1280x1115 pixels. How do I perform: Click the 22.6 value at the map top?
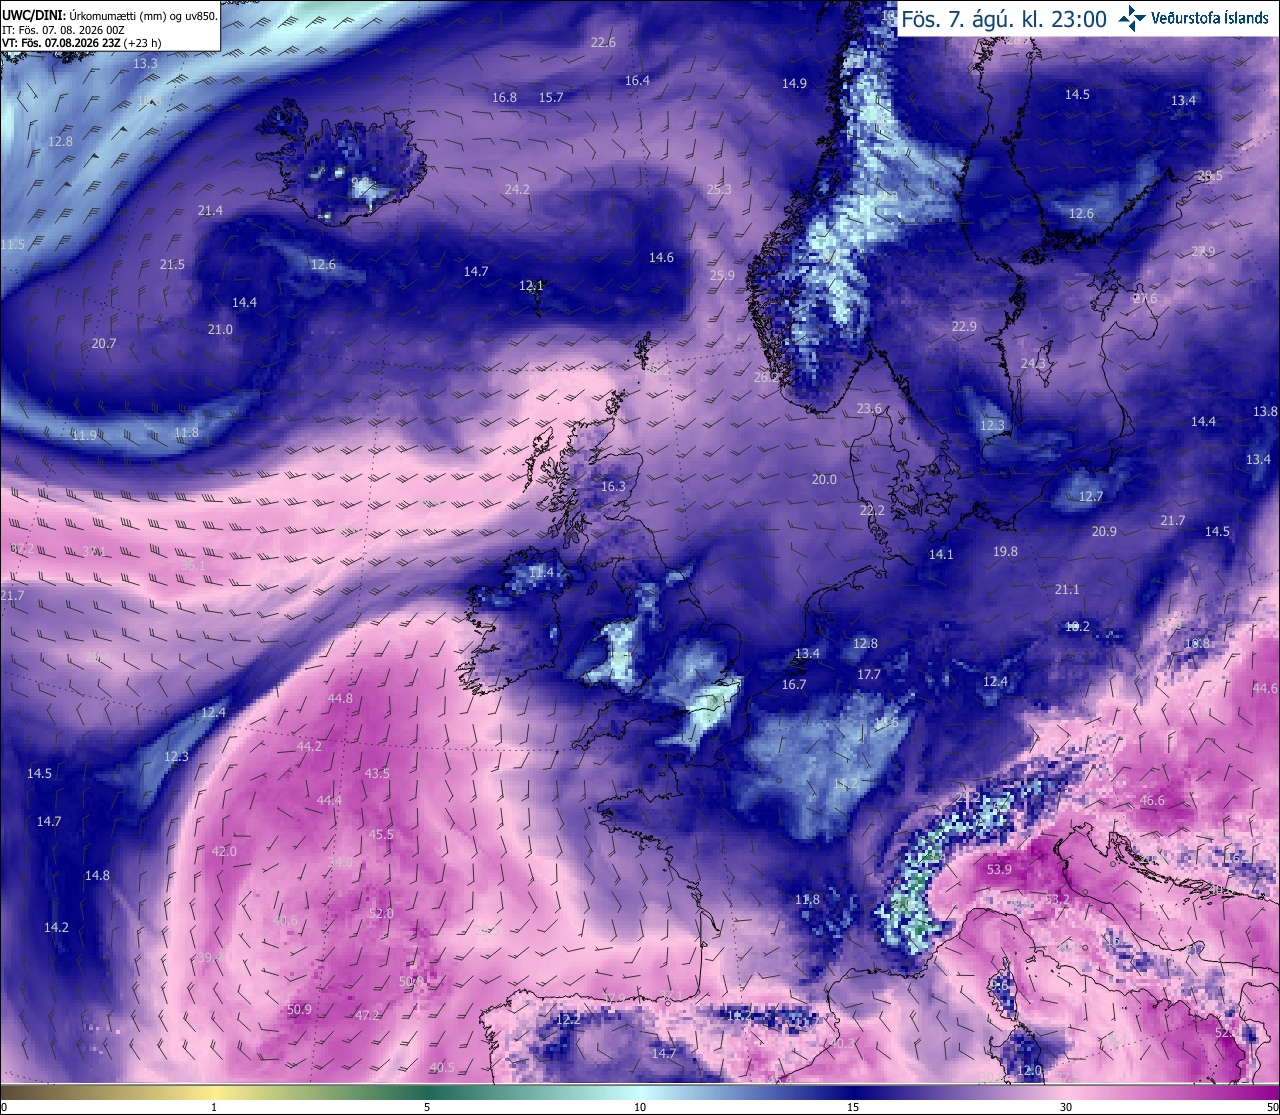click(603, 43)
